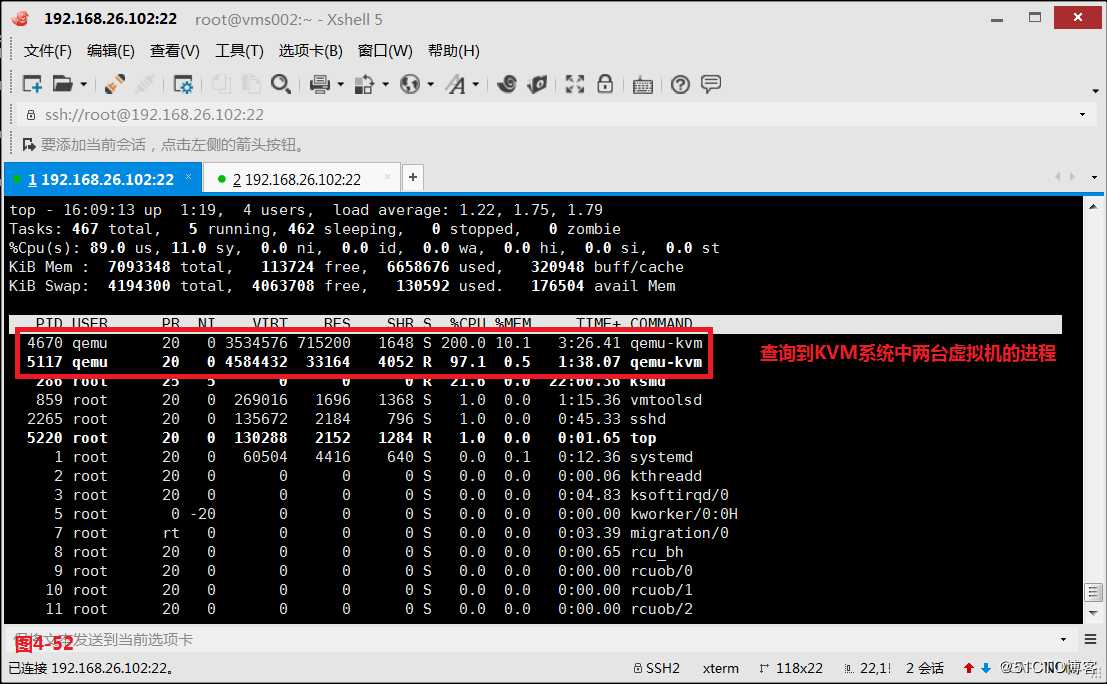Click the SSH2 status bar entry
The height and width of the screenshot is (684, 1107).
point(657,668)
